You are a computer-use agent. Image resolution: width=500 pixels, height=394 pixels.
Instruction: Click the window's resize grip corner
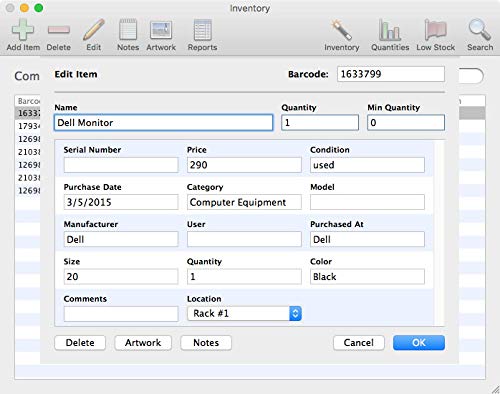click(x=495, y=389)
